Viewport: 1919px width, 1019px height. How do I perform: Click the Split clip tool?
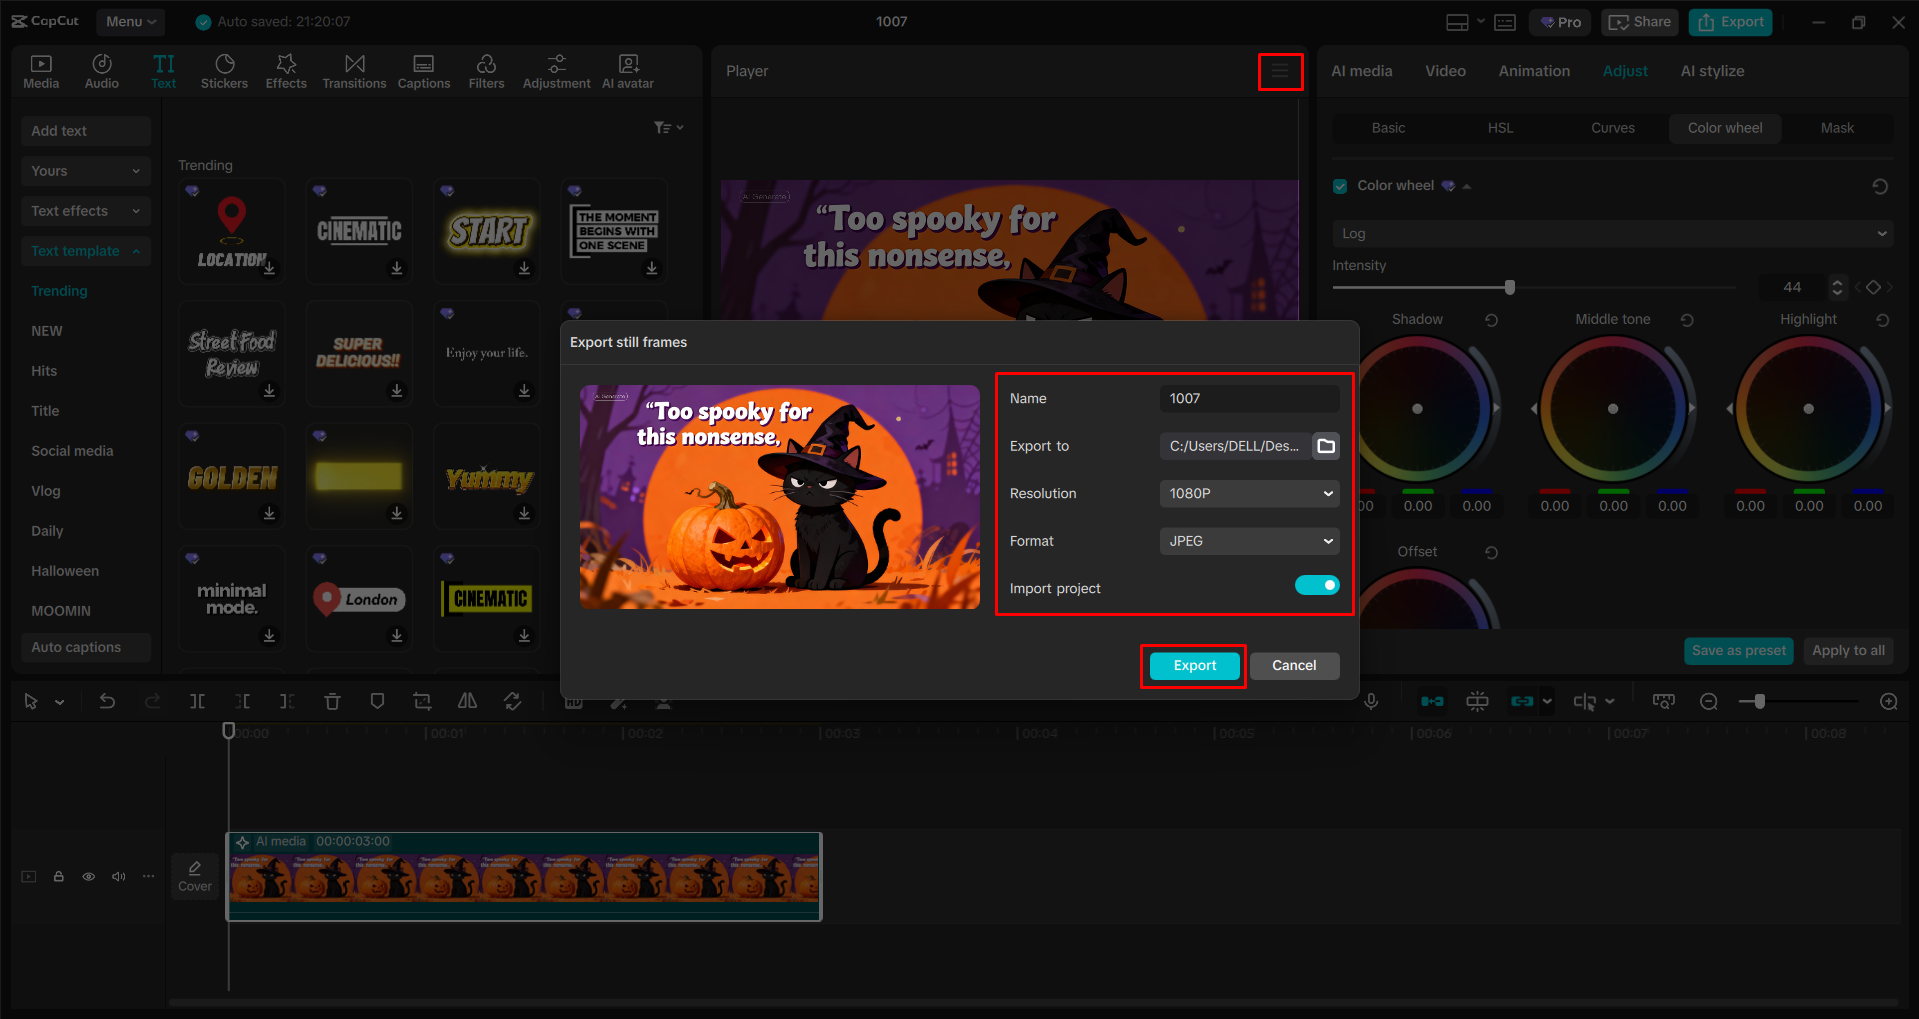pos(197,702)
